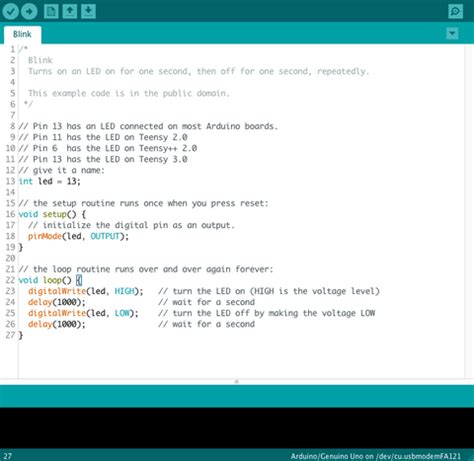Click the first delay(1000) call
Screen dimensions: 474x461
point(57,302)
